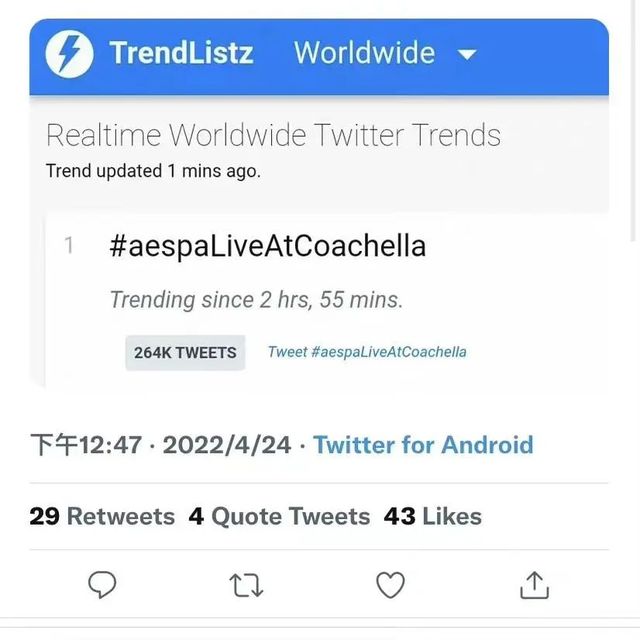Follow the Tweet #aespaLiveAtCoachella link
The image size is (640, 640).
[367, 352]
